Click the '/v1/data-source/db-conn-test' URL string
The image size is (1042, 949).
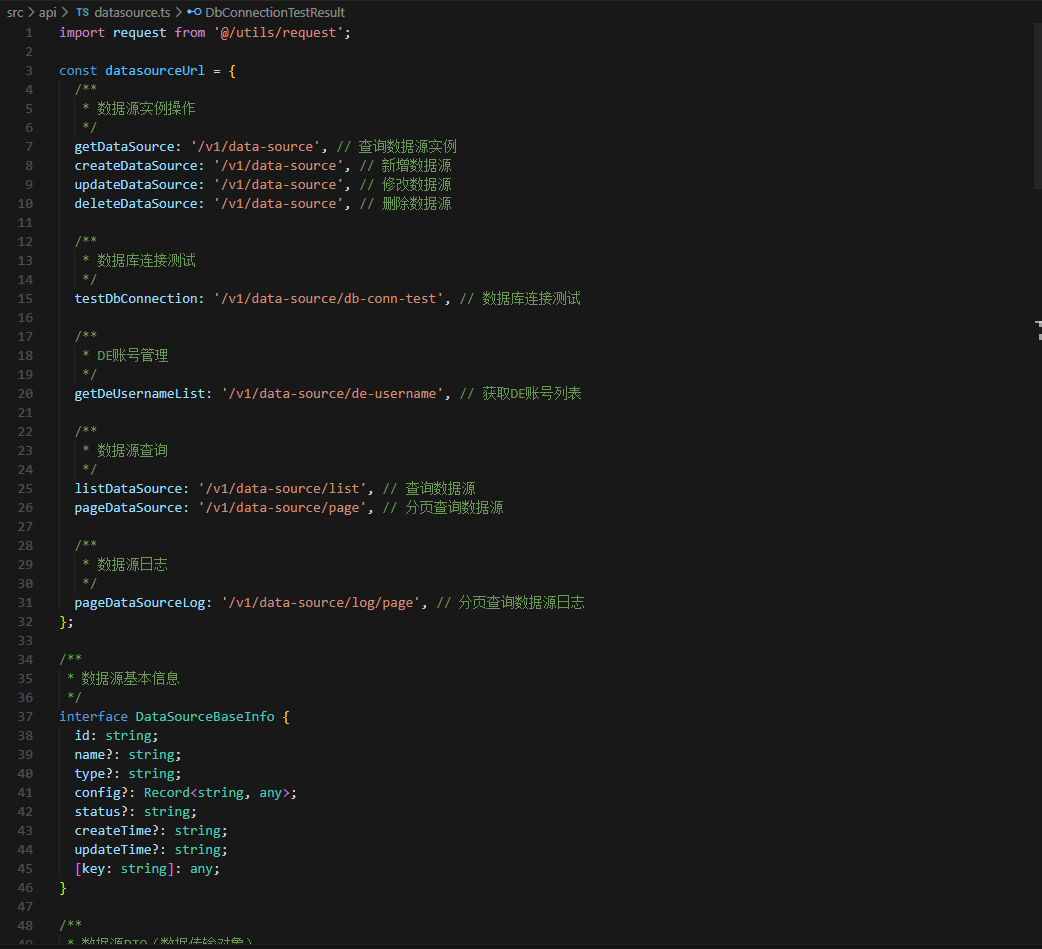click(330, 298)
